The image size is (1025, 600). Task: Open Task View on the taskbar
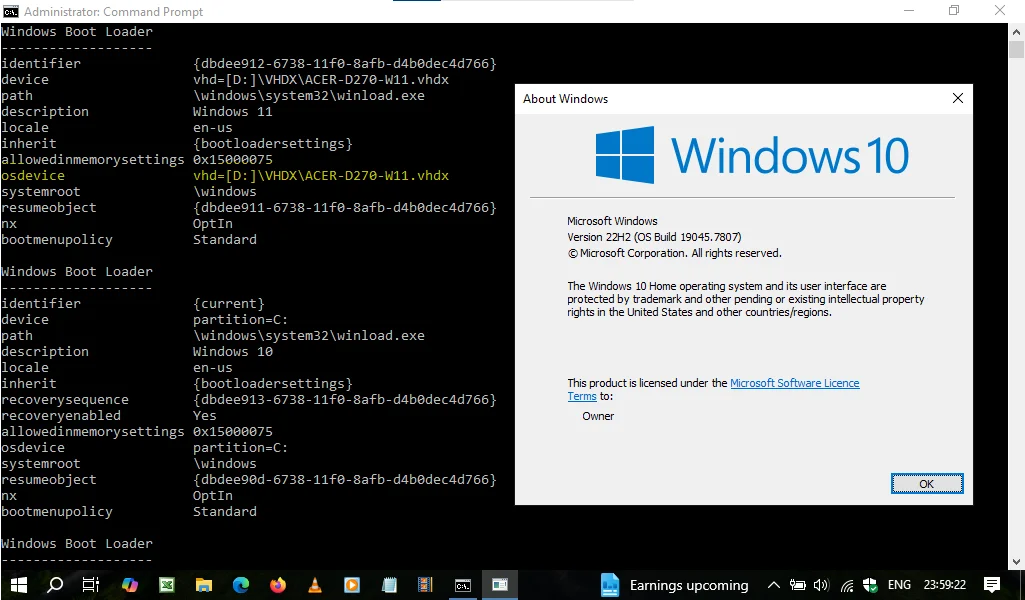click(91, 584)
